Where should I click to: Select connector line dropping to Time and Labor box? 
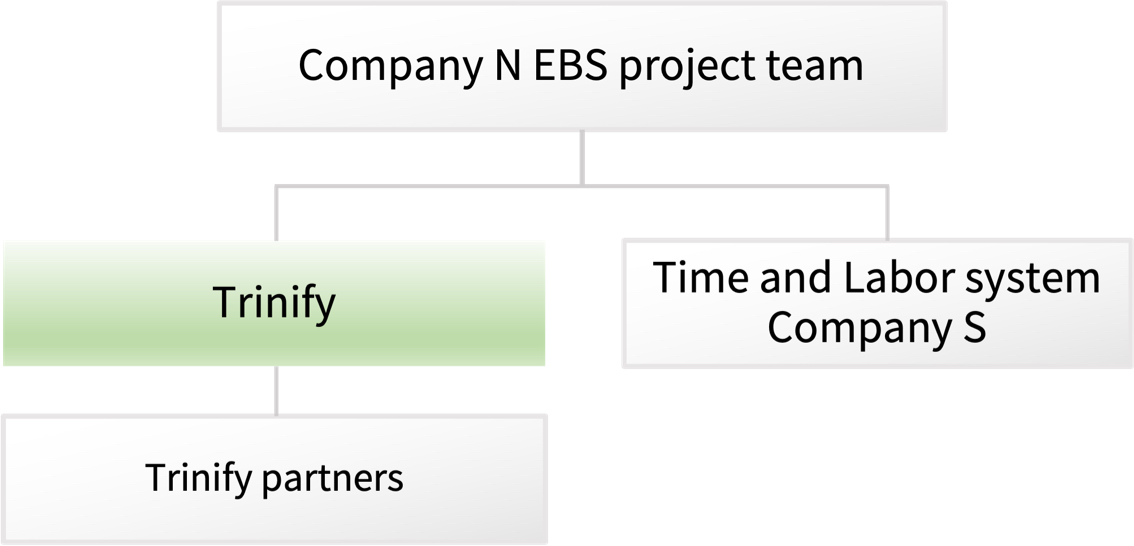pos(887,213)
